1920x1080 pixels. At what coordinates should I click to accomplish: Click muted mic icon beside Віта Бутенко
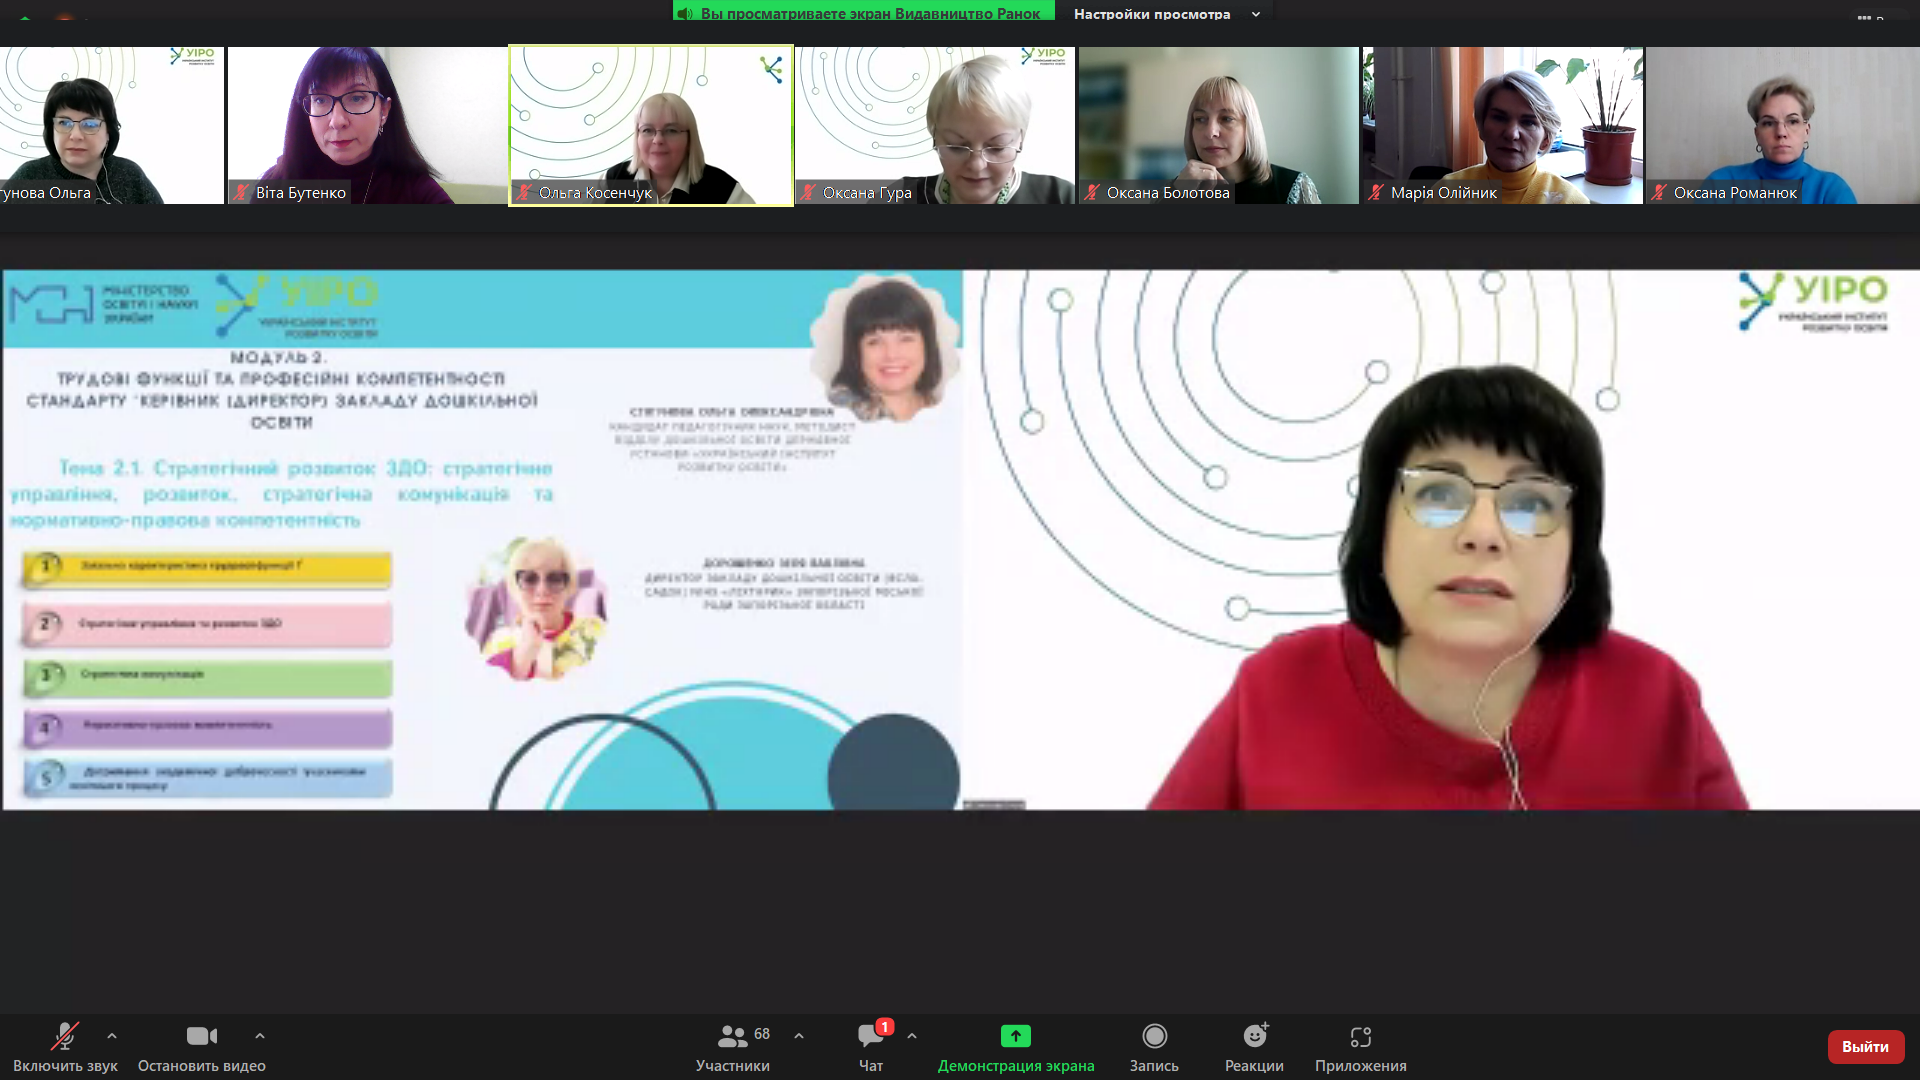(241, 192)
